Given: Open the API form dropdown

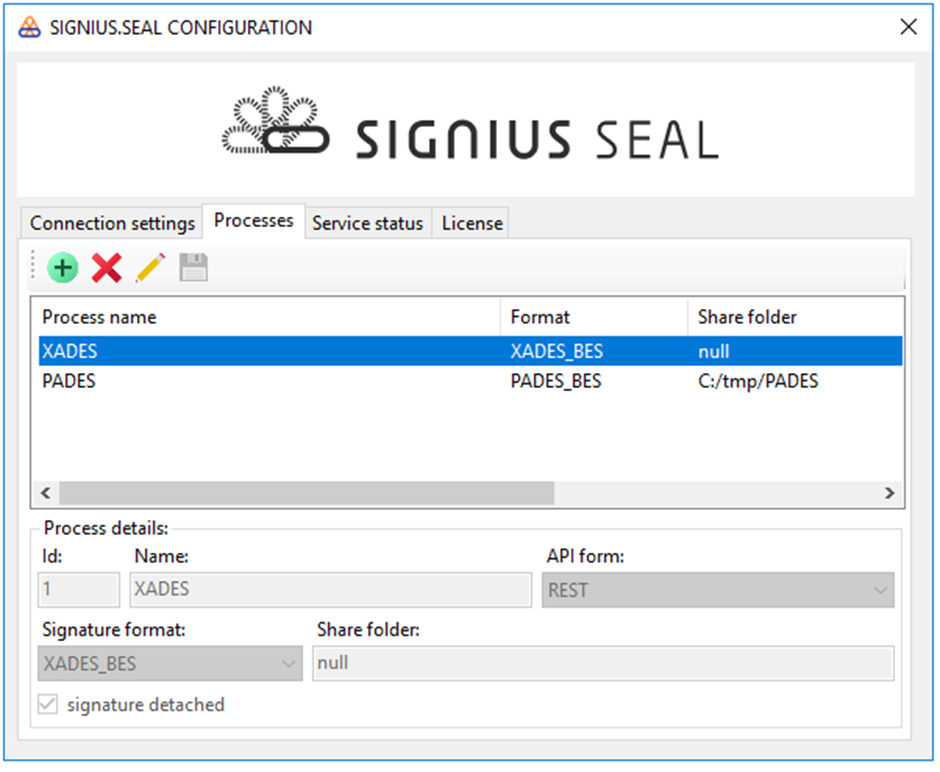Looking at the screenshot, I should [717, 590].
